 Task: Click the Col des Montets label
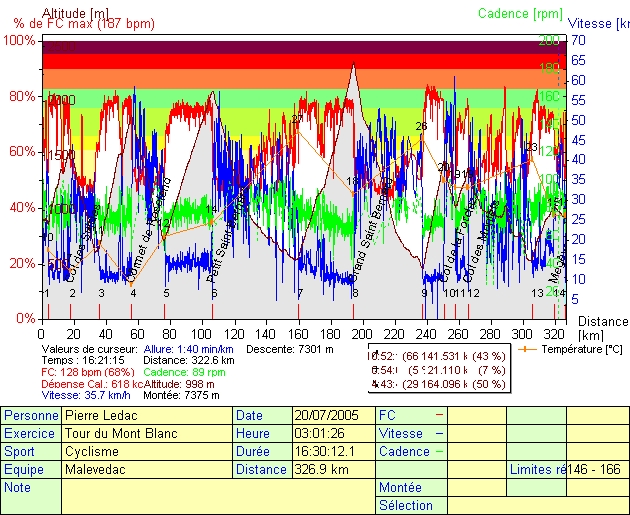tap(481, 240)
